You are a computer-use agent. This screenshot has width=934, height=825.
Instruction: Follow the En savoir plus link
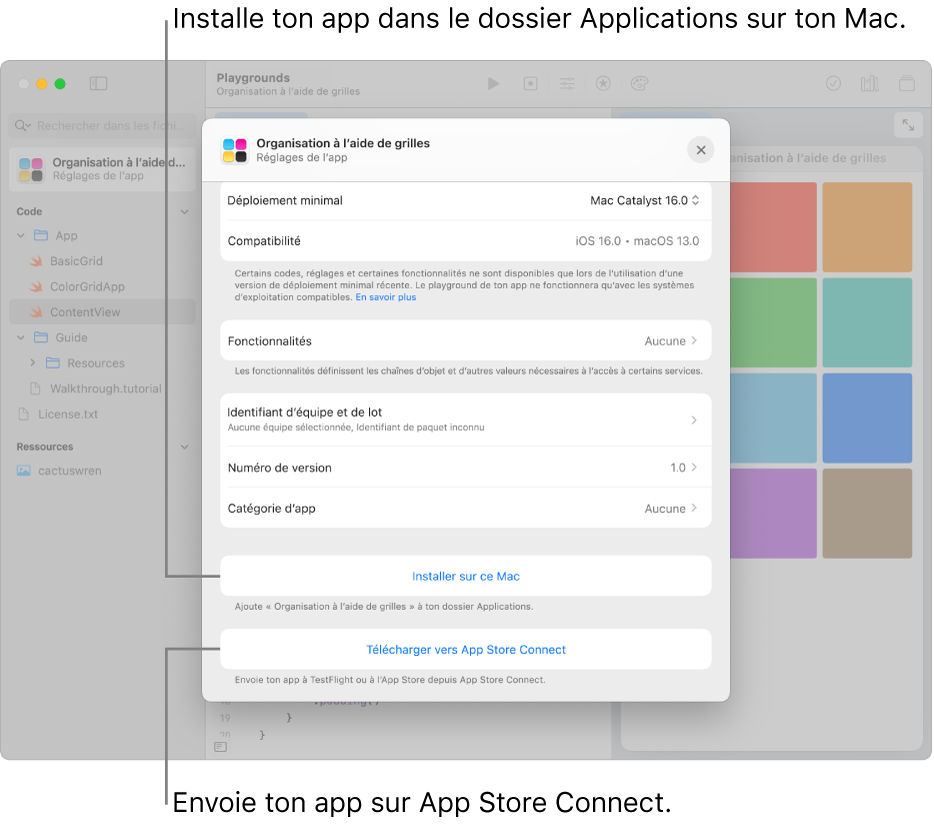click(386, 297)
